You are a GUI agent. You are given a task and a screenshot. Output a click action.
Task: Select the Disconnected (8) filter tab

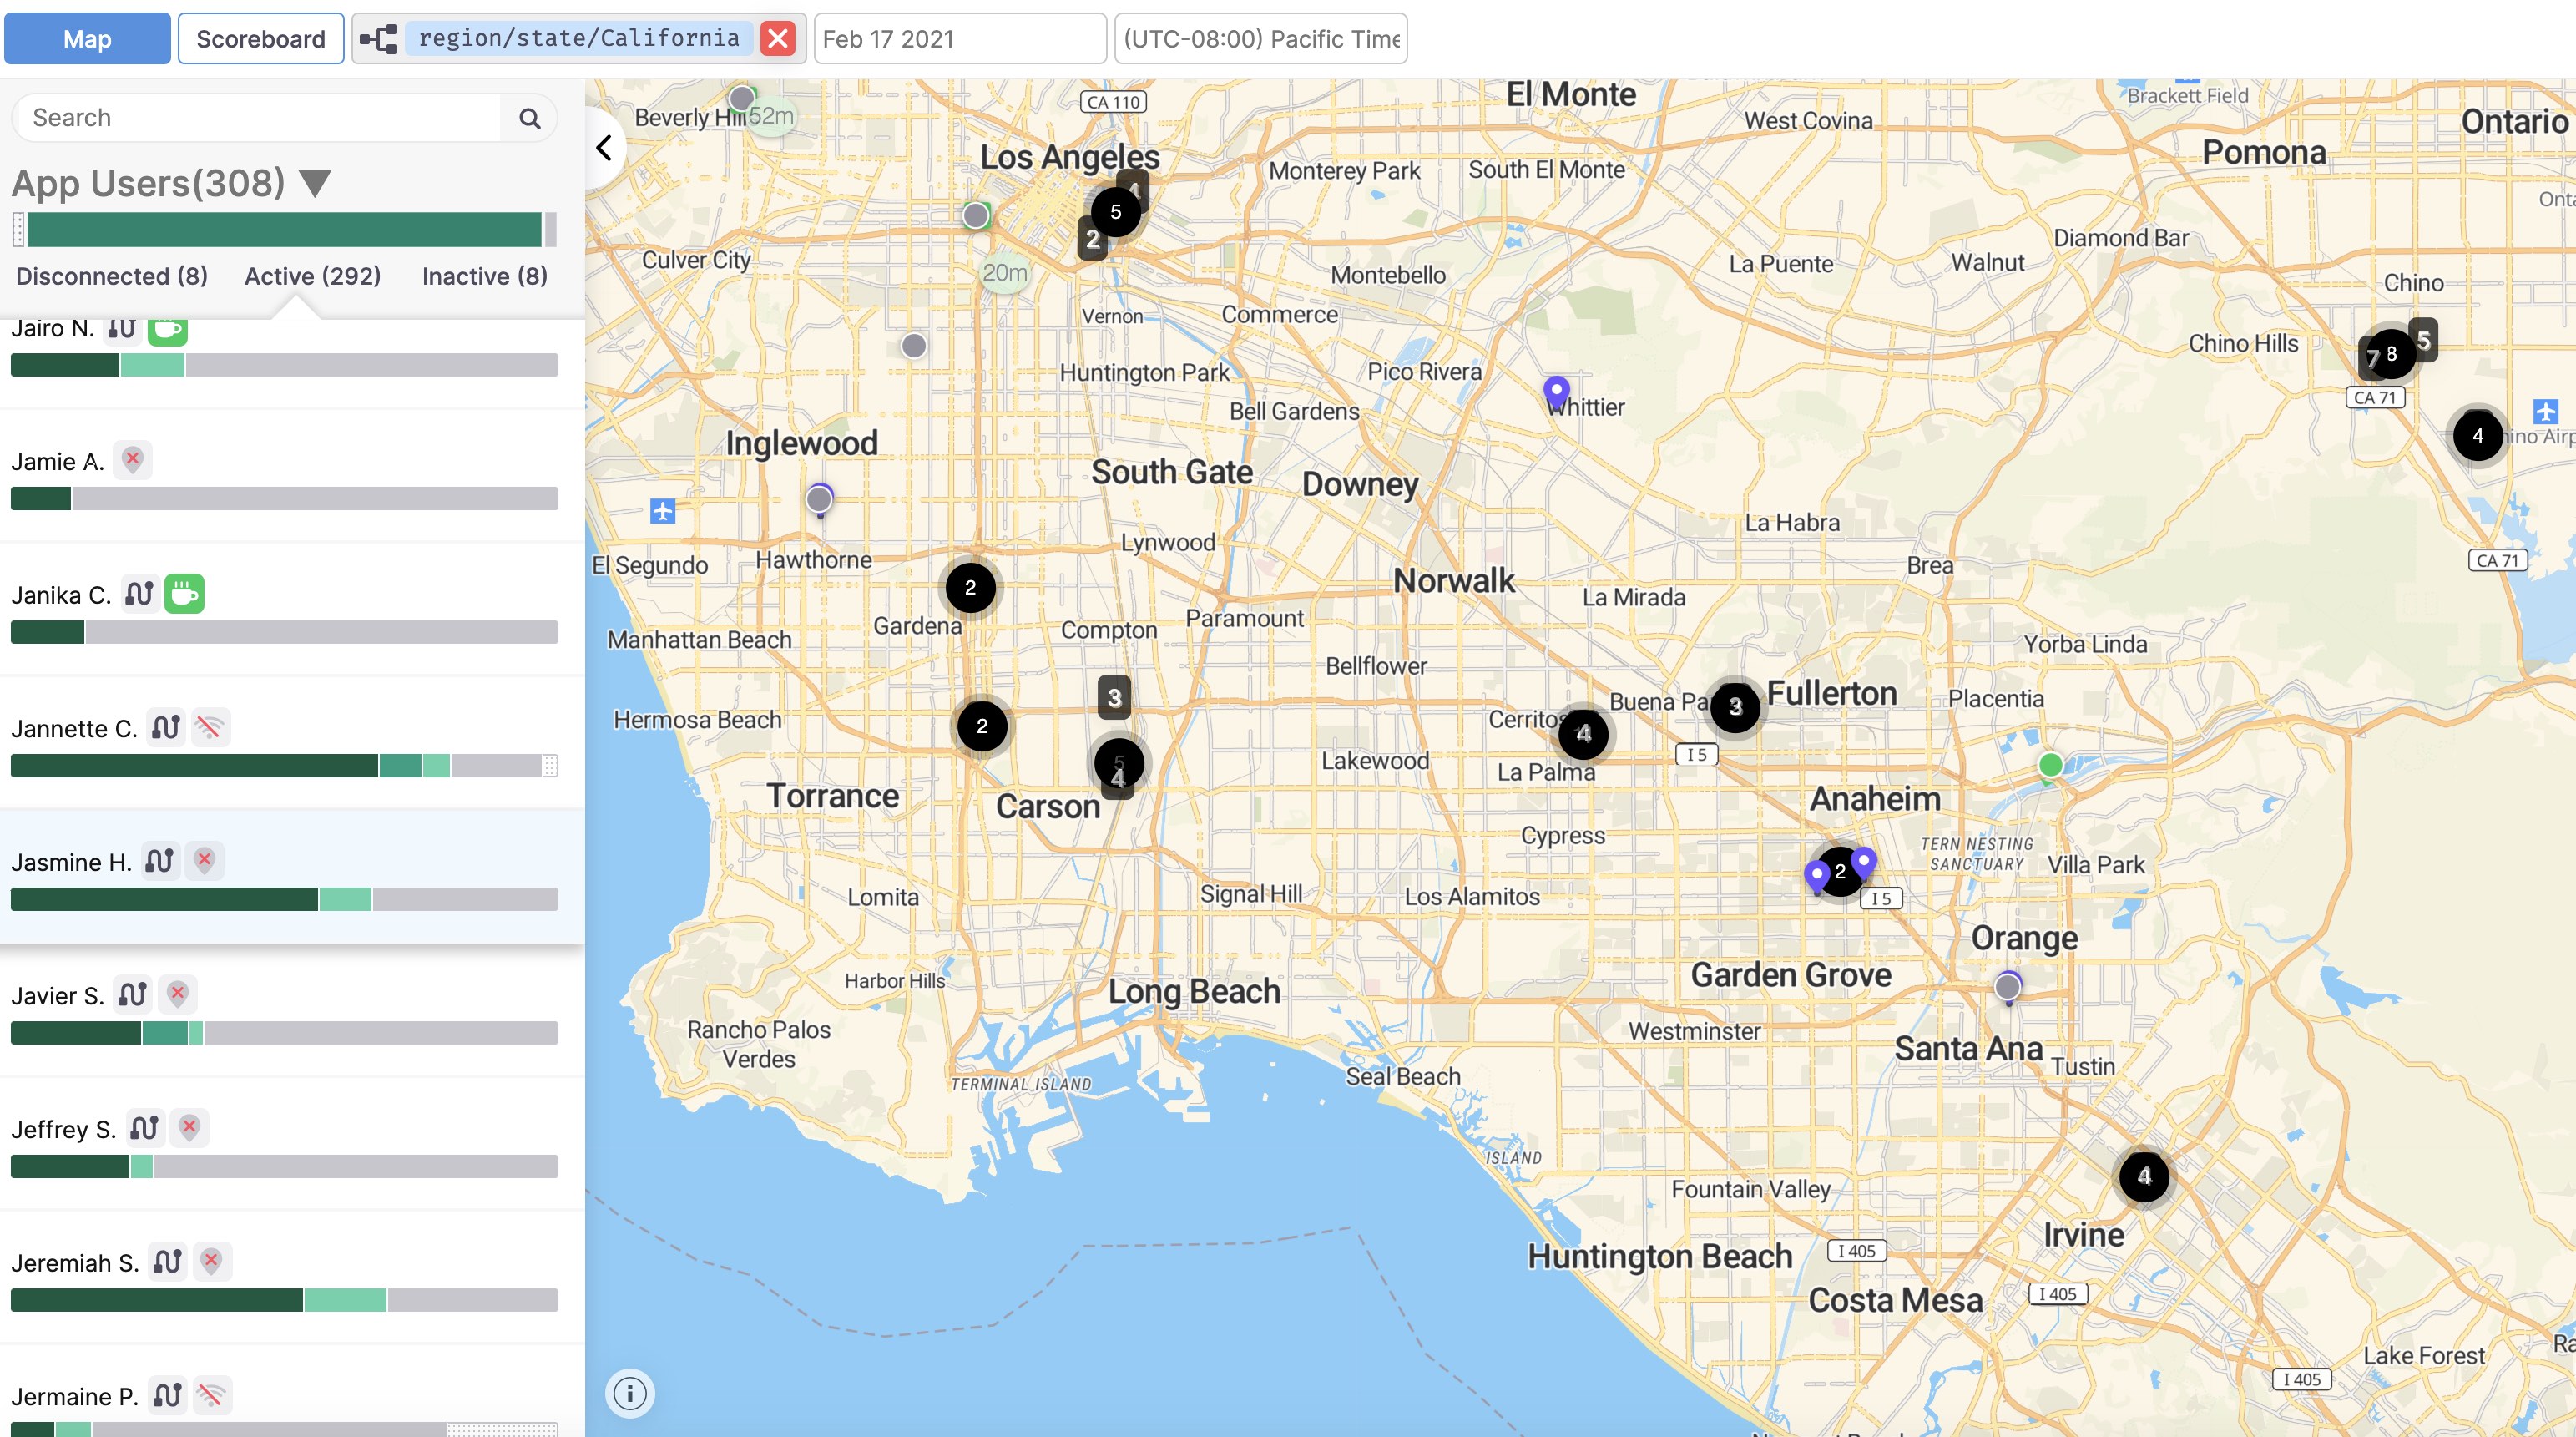[112, 276]
